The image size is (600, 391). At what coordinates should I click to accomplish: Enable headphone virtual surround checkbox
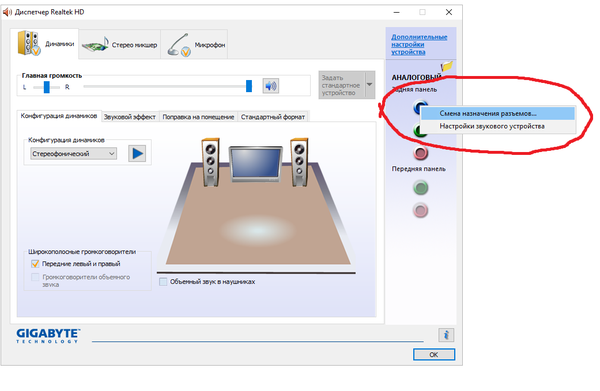[x=163, y=282]
